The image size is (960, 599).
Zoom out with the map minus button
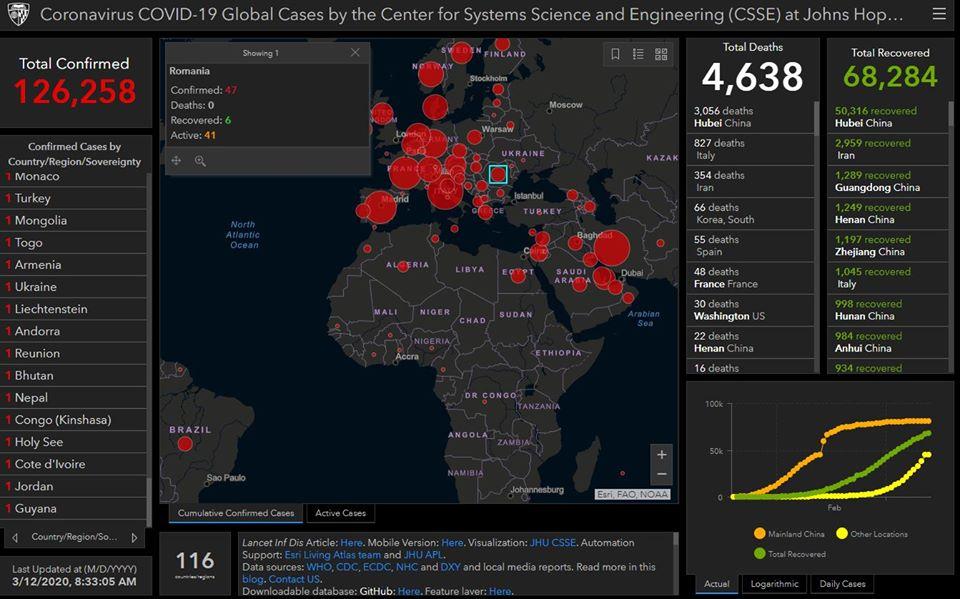[661, 475]
